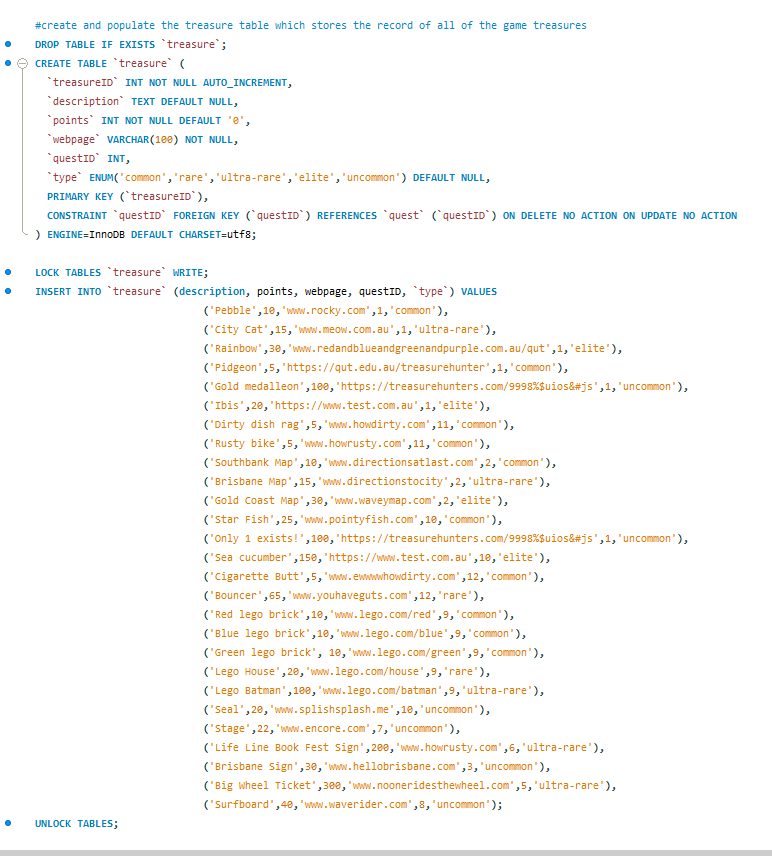Click the 'Red lego brick' values row
The image size is (772, 856).
click(359, 614)
